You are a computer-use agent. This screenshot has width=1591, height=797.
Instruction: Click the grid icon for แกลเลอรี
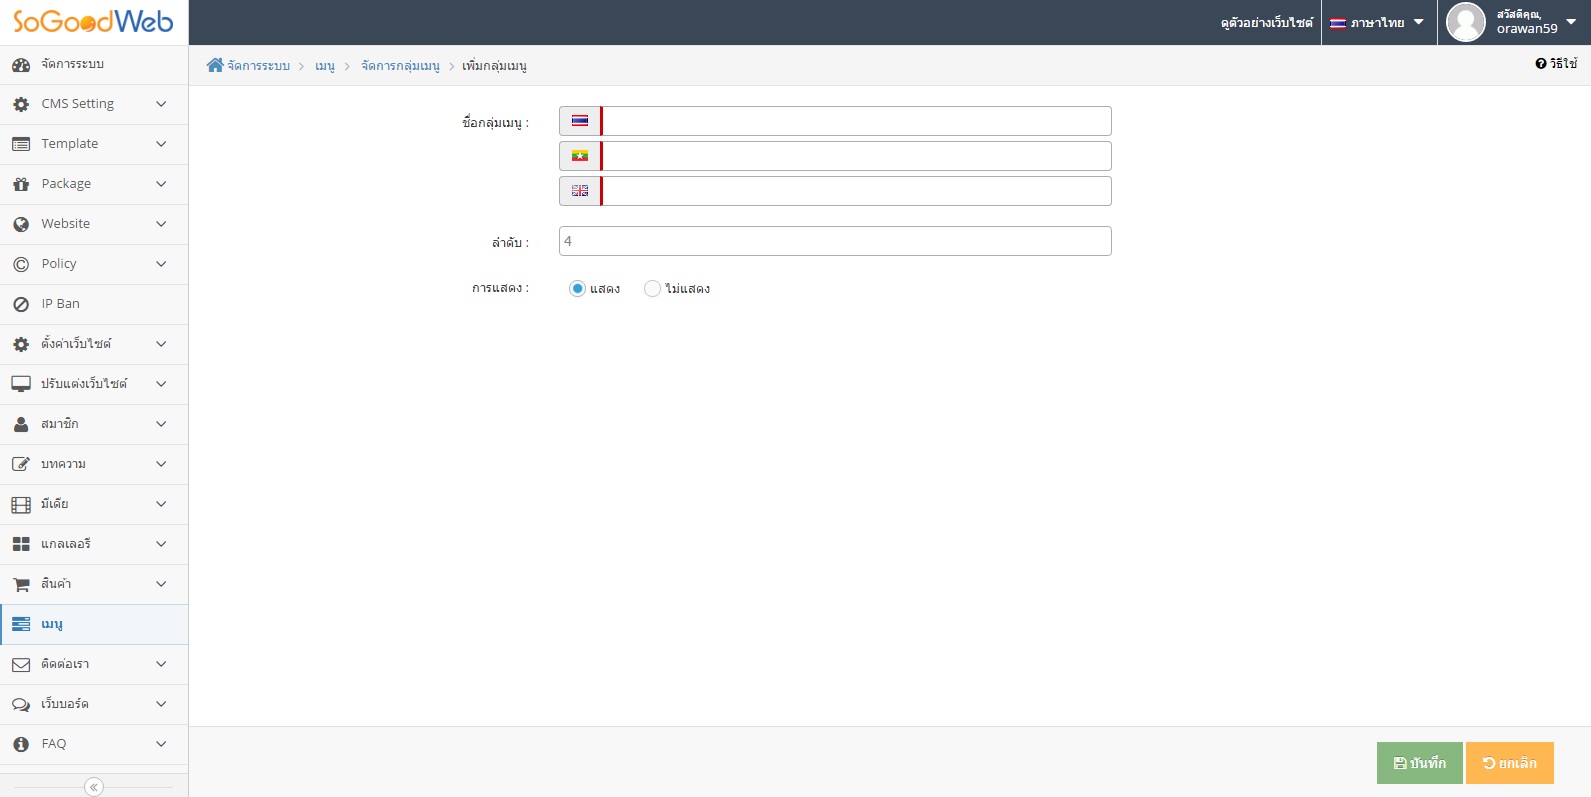(x=21, y=544)
